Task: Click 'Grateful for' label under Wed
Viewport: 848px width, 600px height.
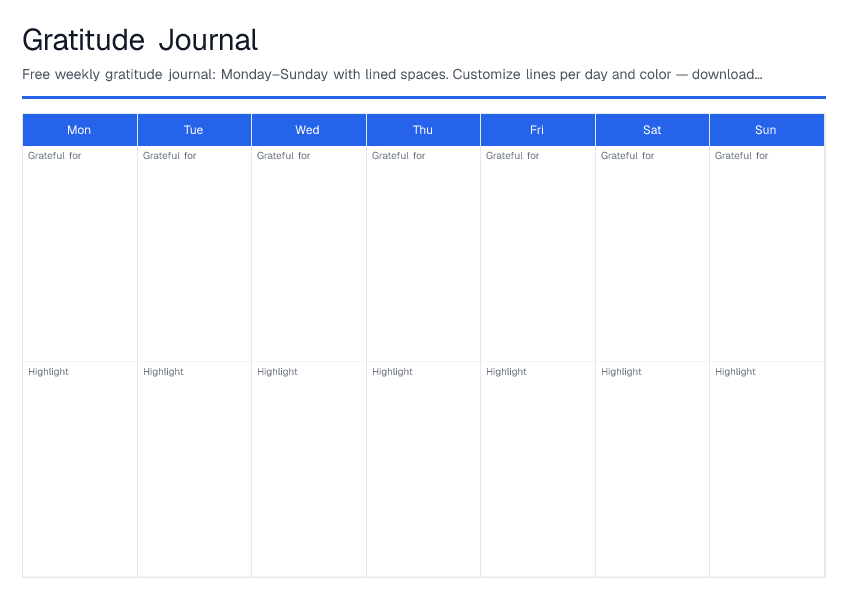Action: tap(283, 156)
